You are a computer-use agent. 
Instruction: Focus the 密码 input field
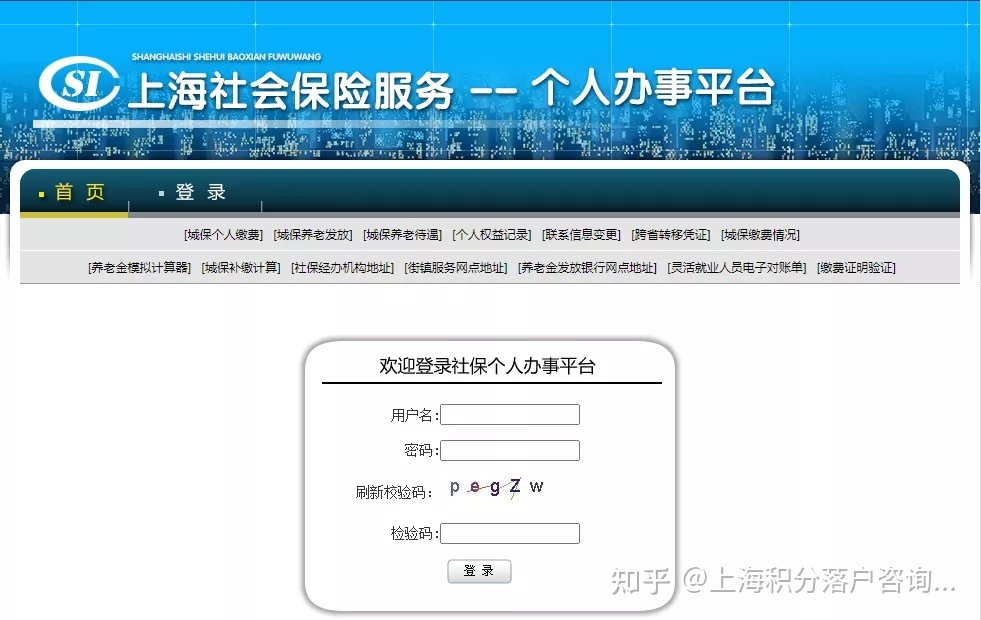(510, 450)
